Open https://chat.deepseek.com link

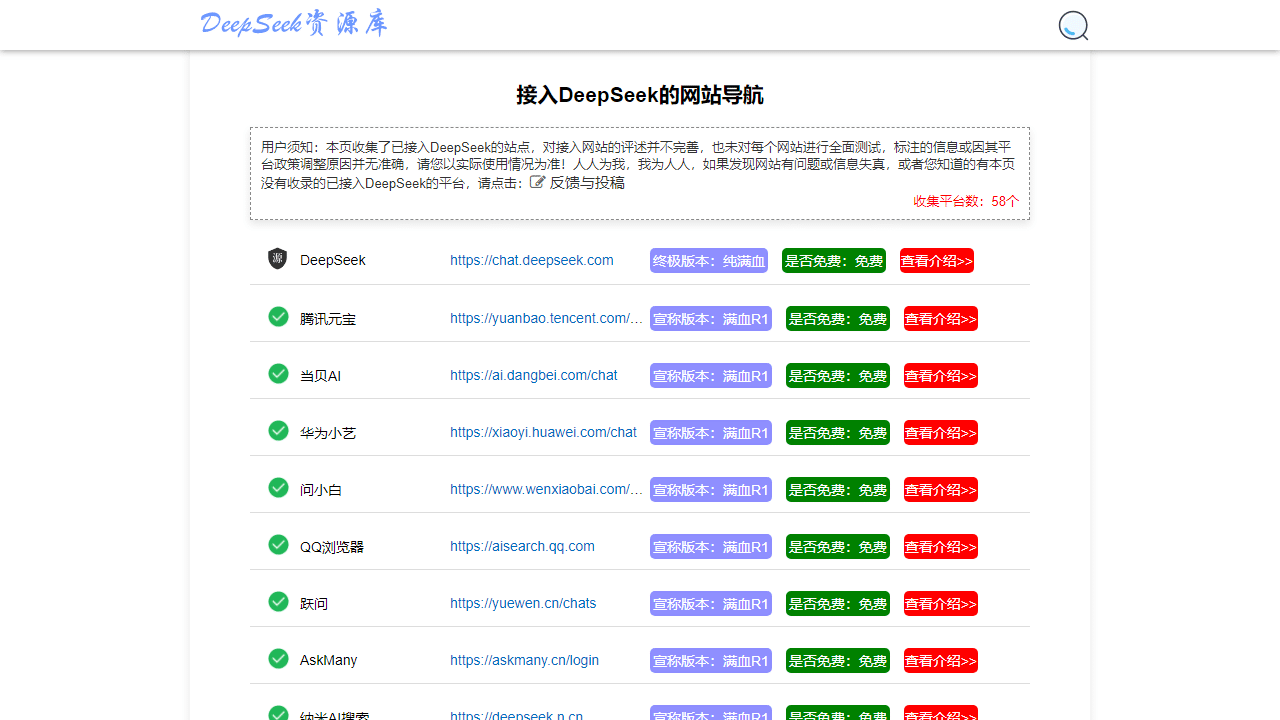tap(532, 260)
